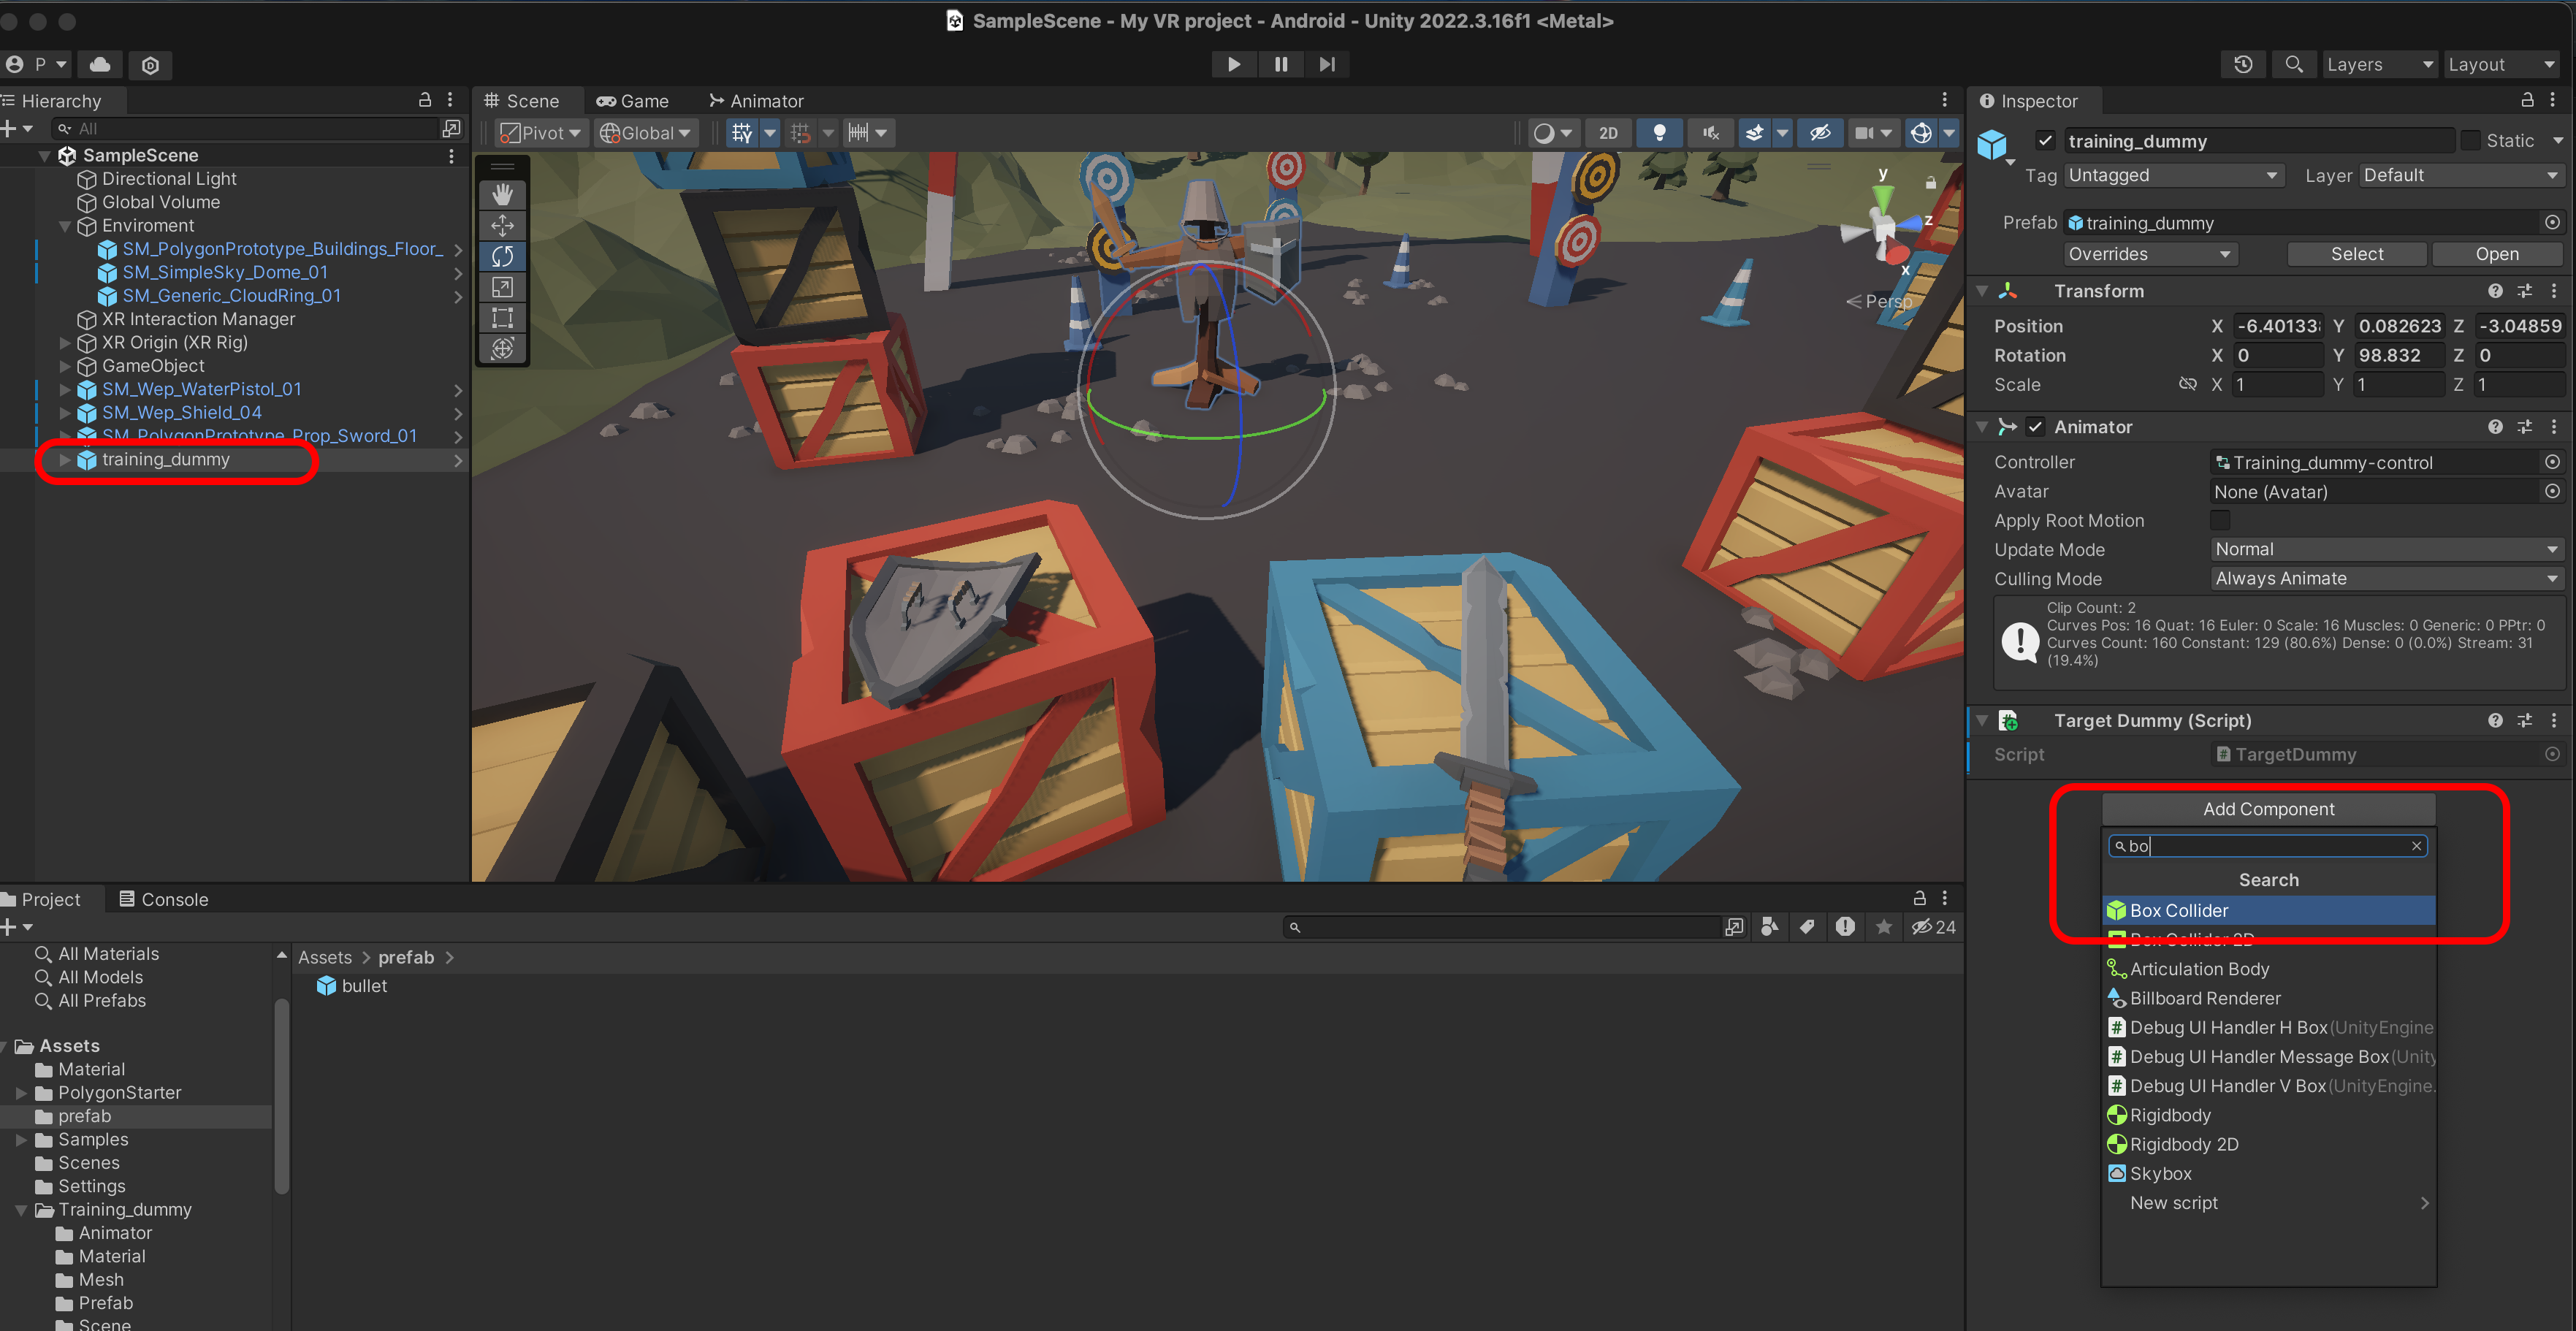Switch to the Console tab
This screenshot has width=2576, height=1331.
coord(164,899)
